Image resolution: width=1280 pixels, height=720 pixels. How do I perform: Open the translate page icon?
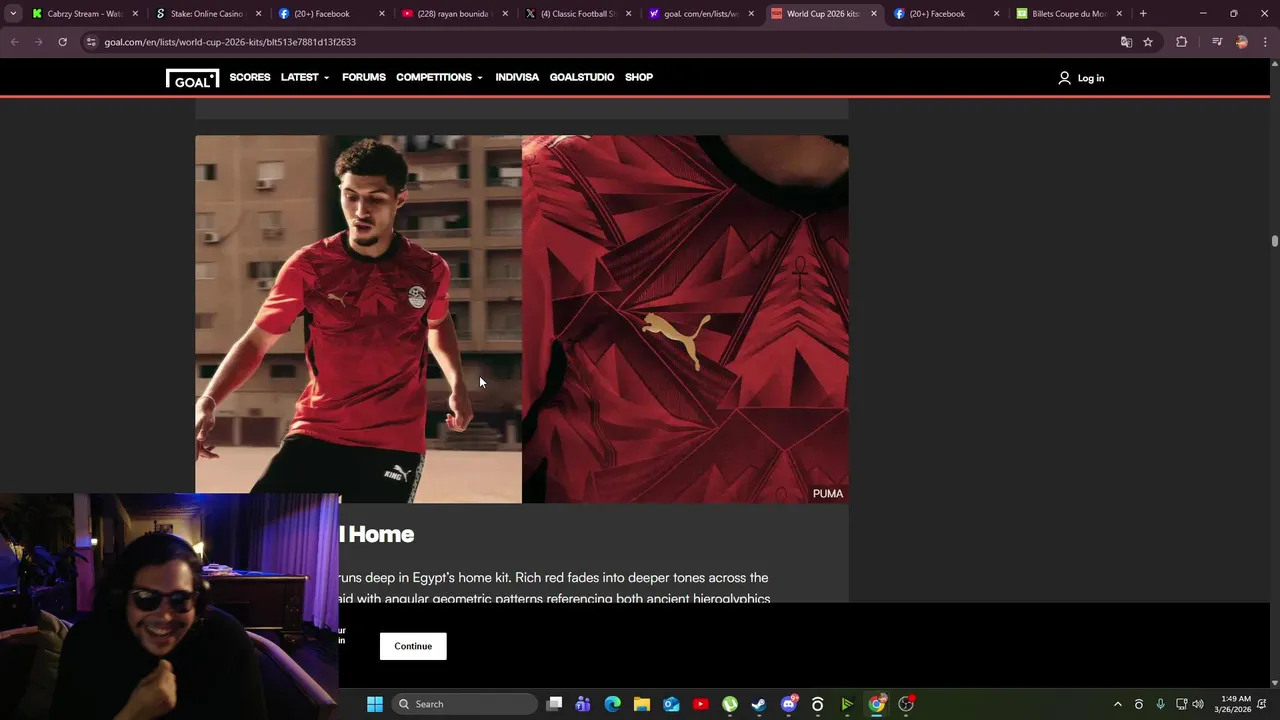1126,42
